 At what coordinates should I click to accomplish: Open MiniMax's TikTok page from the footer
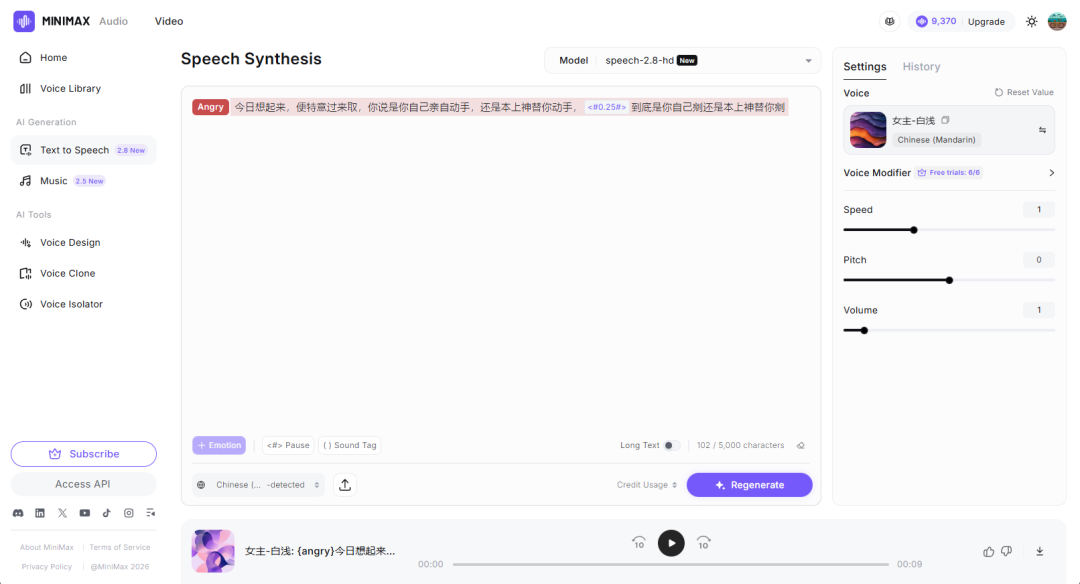coord(106,512)
